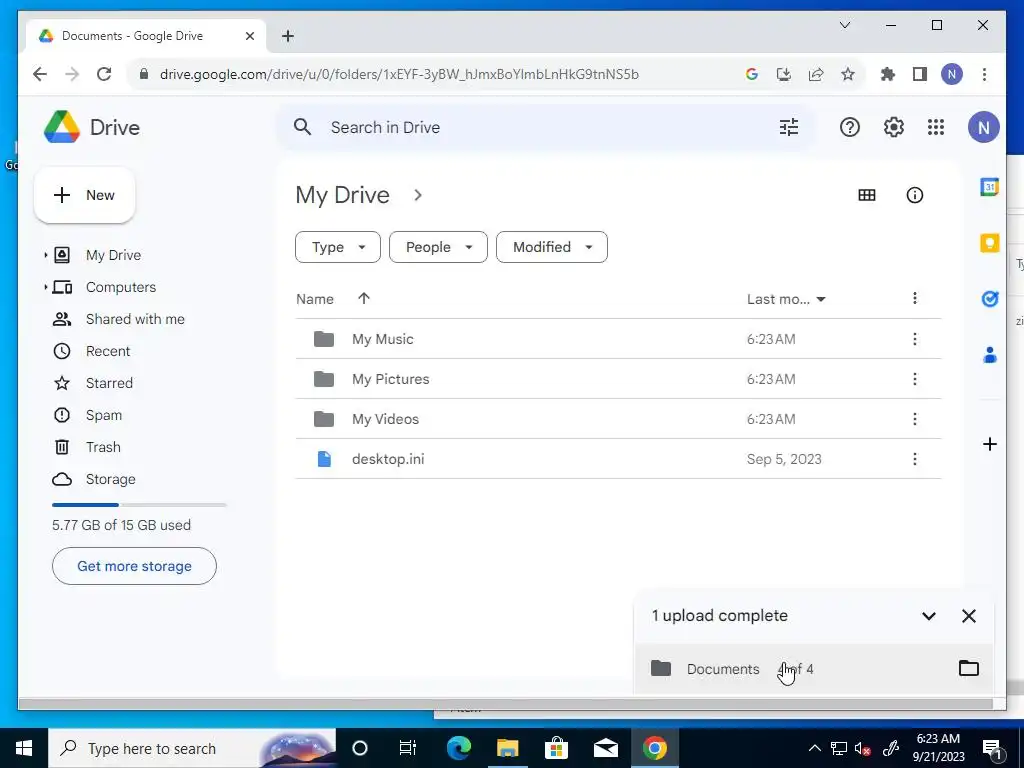Screen dimensions: 1024x768
Task: Open search filter options icon
Action: 789,127
